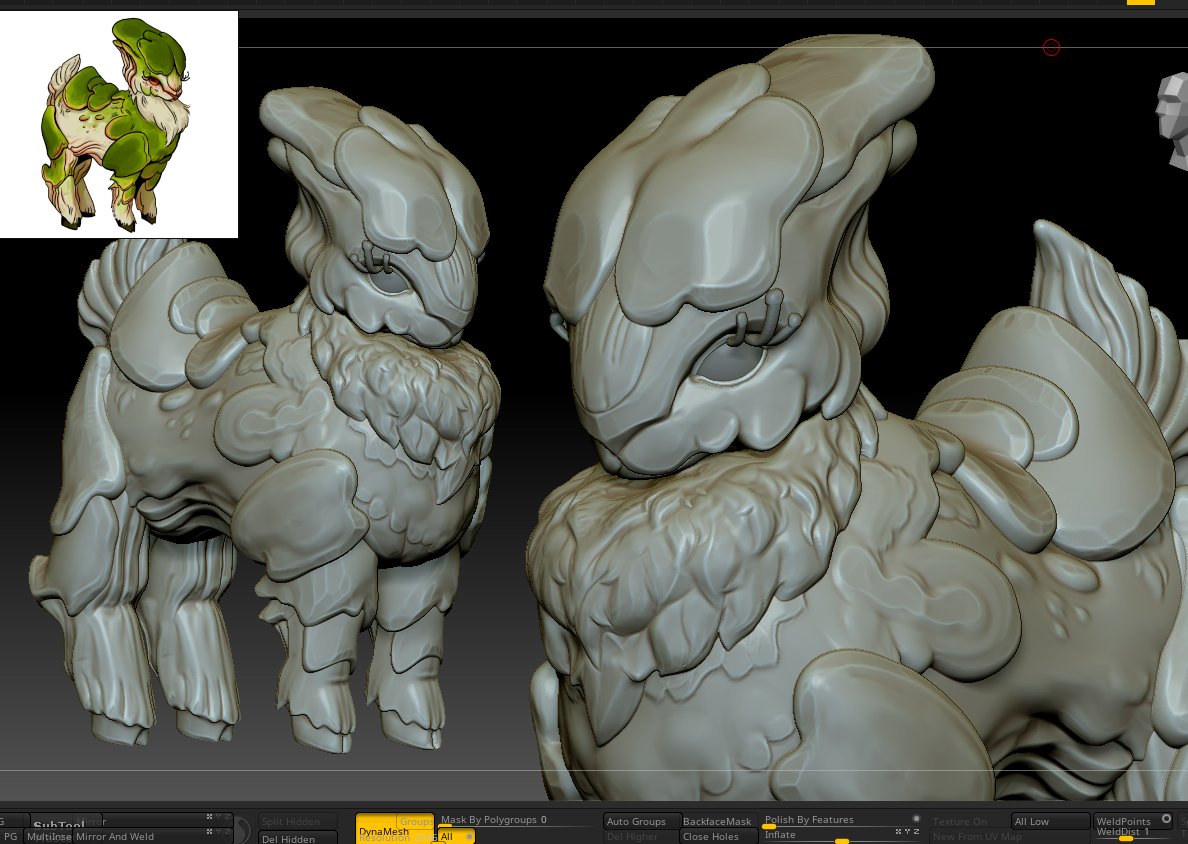Toggle the Mirror XYZ axis icons

(220, 817)
